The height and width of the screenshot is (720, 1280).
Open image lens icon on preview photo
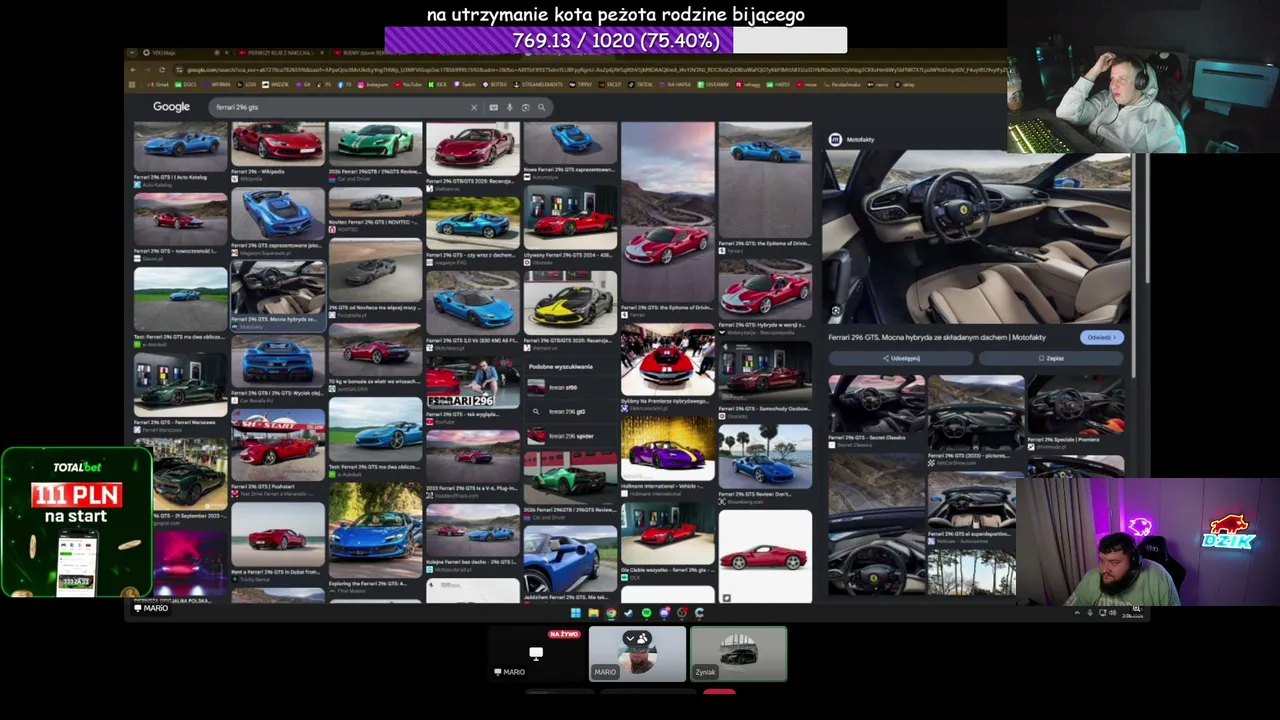[x=836, y=311]
